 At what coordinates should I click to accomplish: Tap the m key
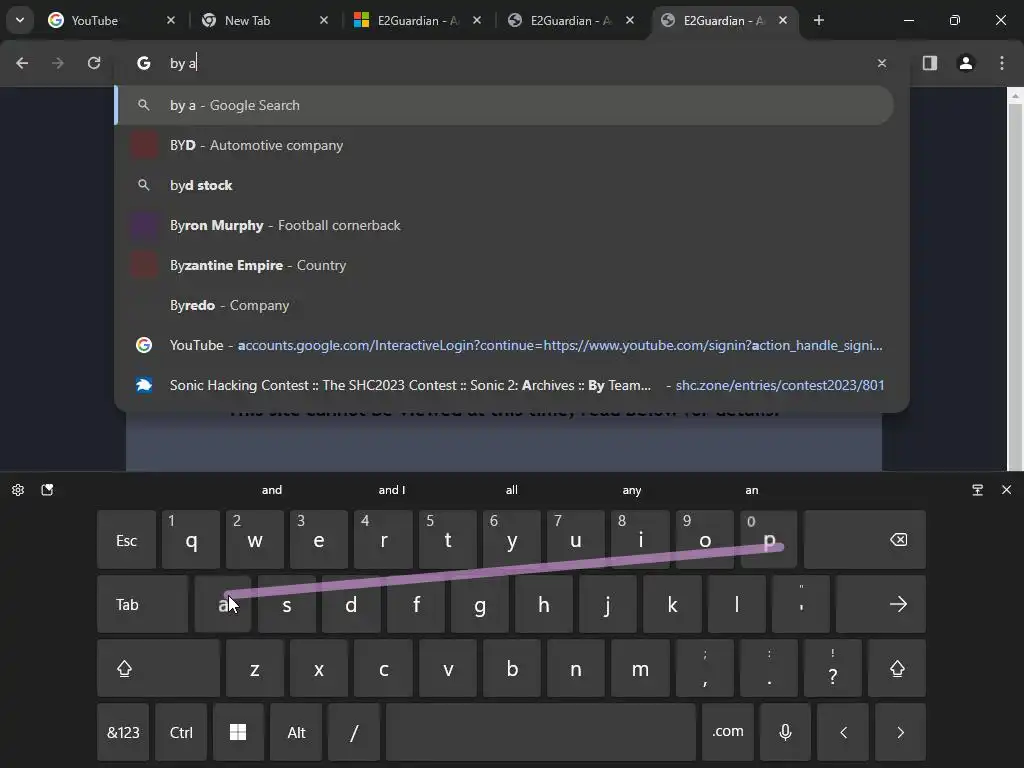[640, 668]
